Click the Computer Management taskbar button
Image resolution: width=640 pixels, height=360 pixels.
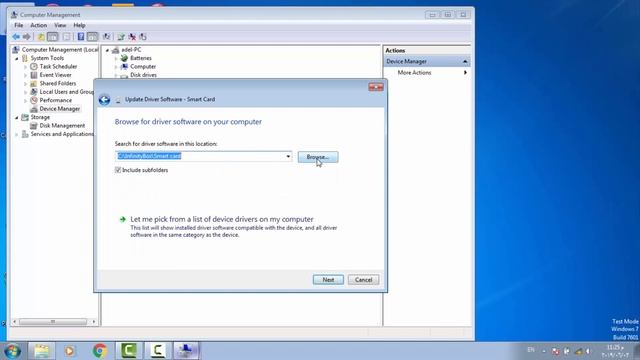(186, 351)
